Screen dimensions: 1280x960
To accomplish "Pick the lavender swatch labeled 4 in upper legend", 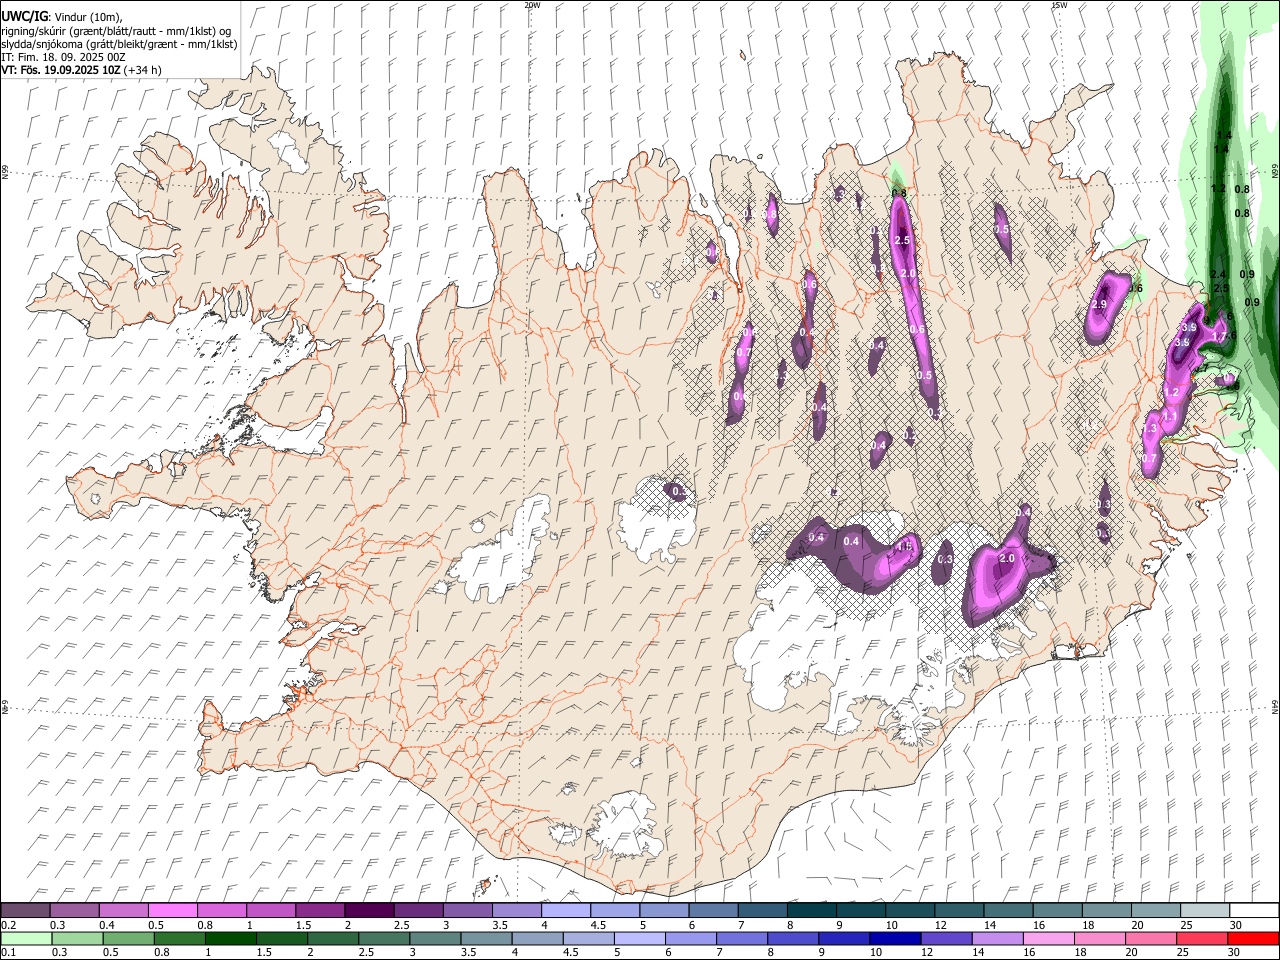I will point(566,911).
